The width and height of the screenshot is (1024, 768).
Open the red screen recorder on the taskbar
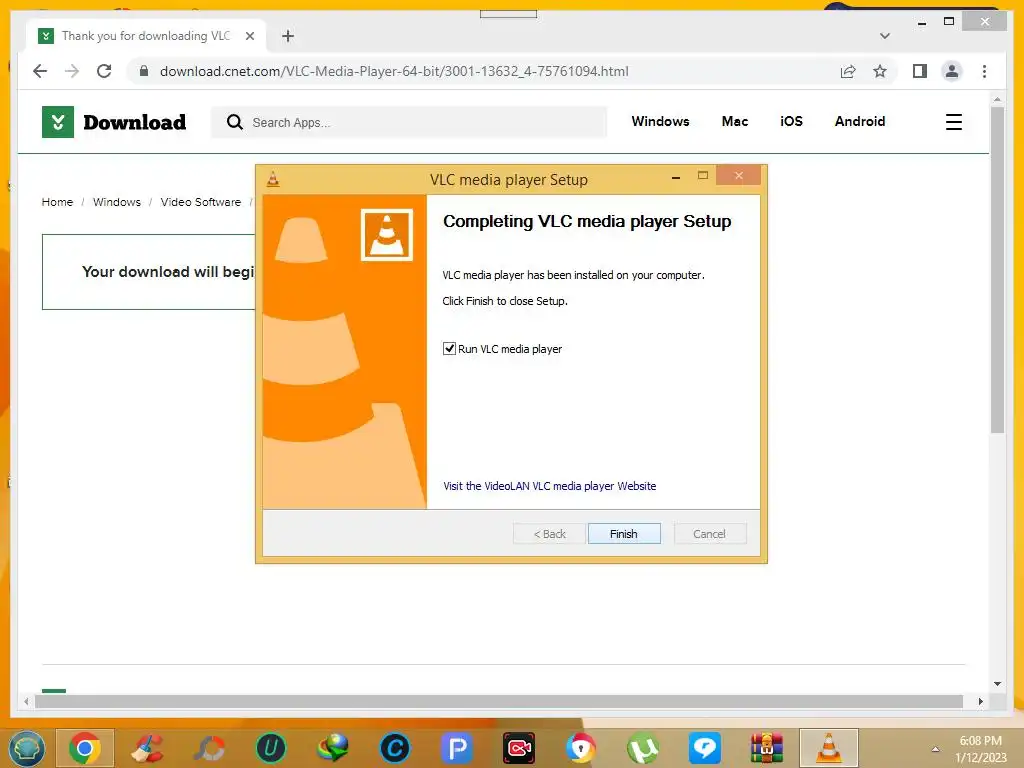coord(519,748)
